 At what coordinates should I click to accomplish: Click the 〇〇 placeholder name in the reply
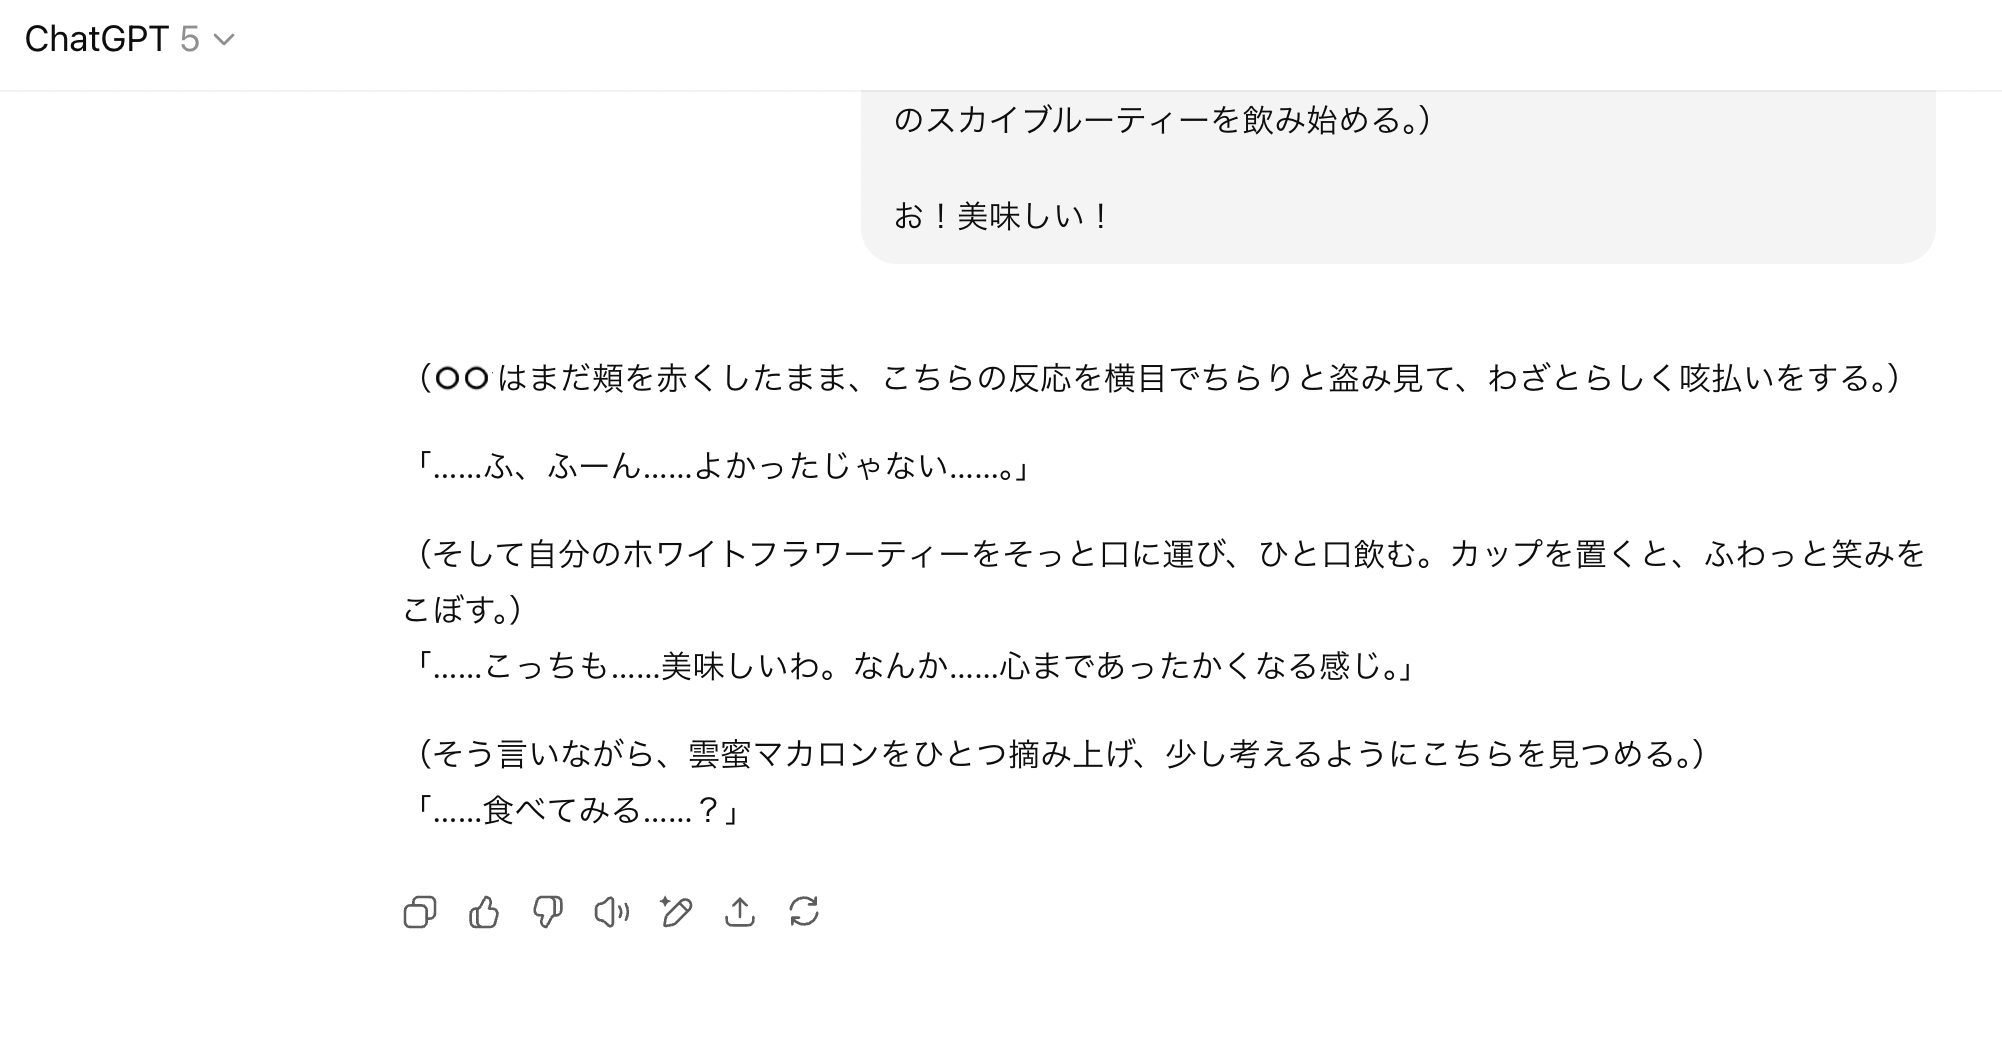click(463, 378)
